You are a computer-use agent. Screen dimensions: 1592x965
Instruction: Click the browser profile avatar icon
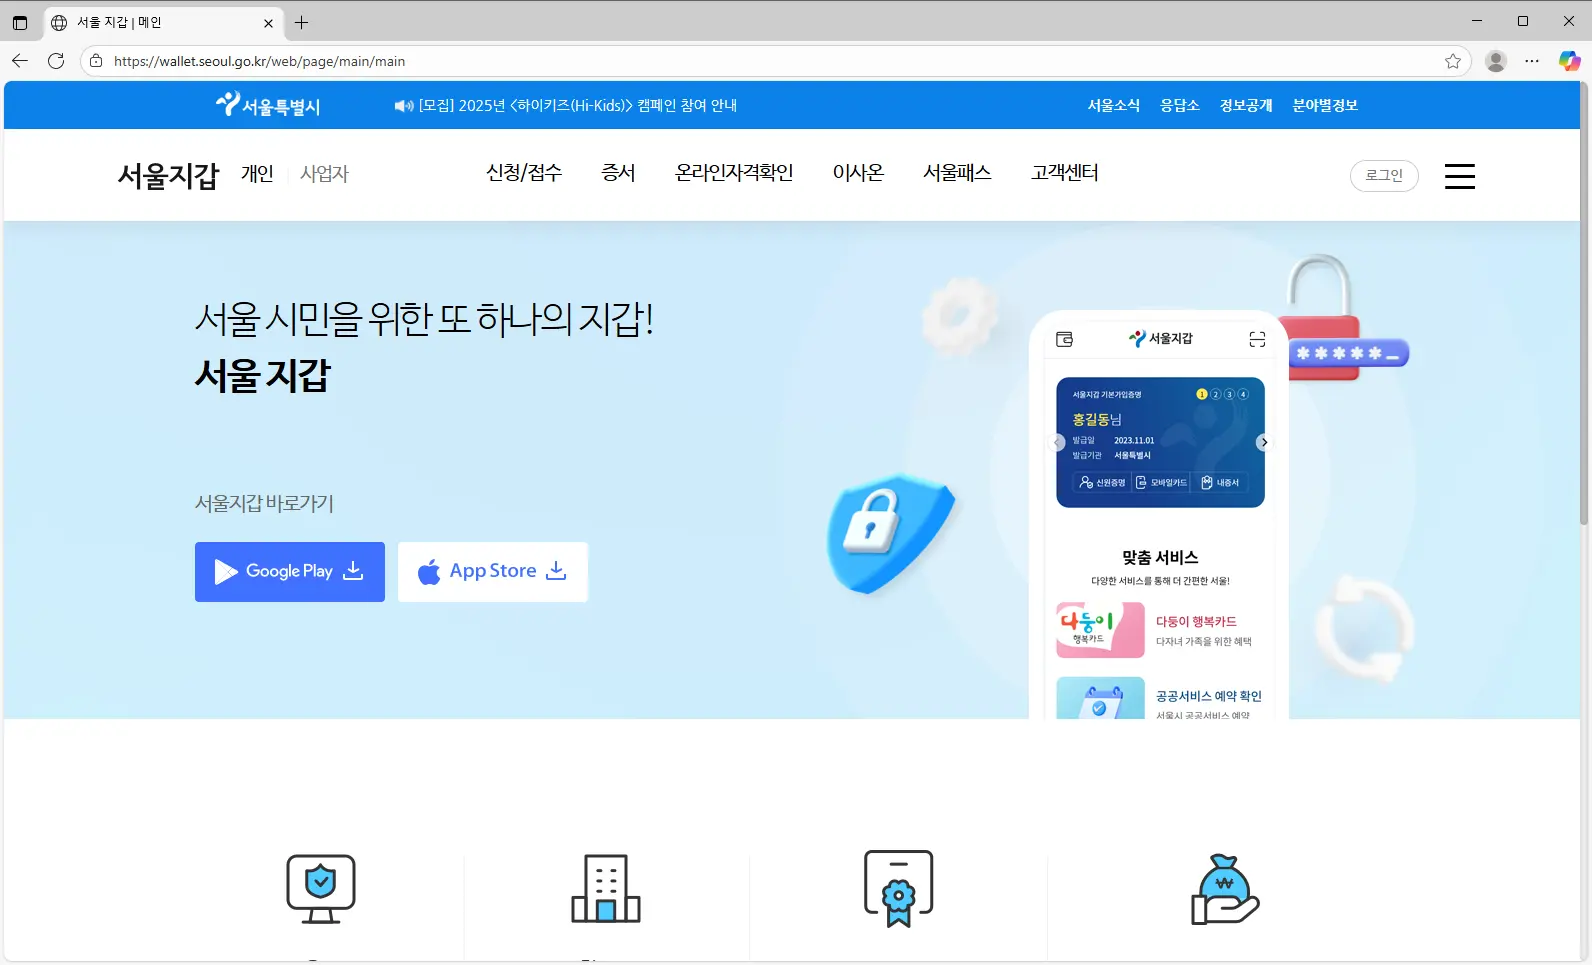pyautogui.click(x=1495, y=61)
